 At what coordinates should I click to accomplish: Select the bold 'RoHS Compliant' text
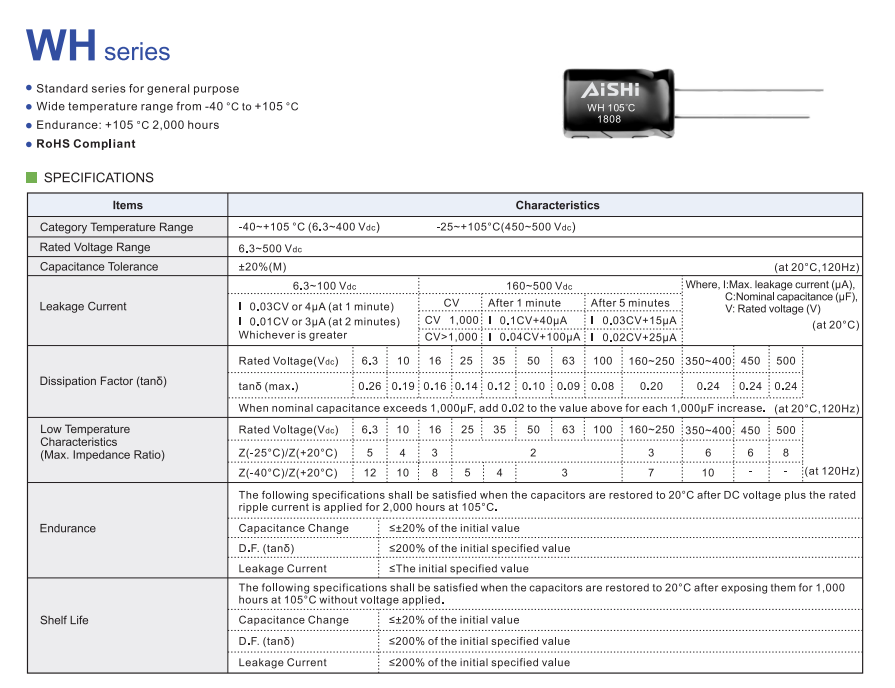[86, 144]
